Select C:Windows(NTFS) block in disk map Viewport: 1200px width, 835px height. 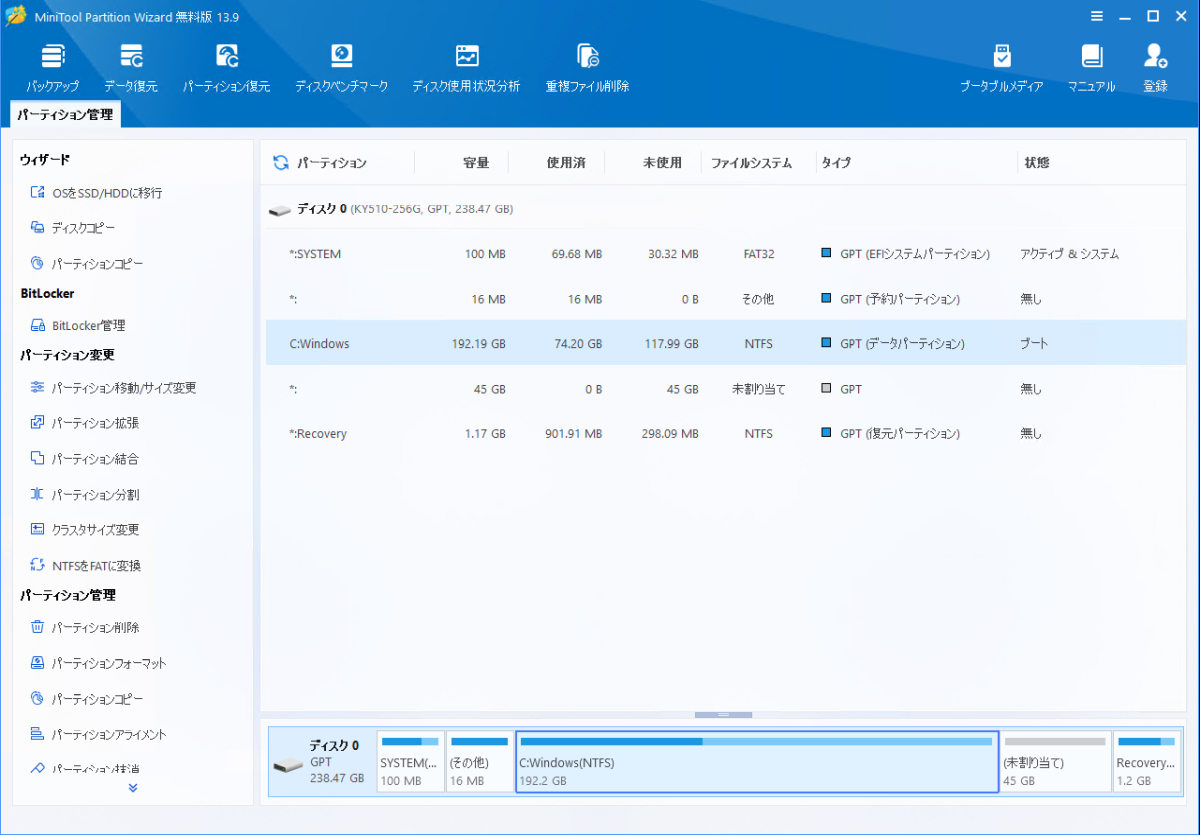(757, 762)
